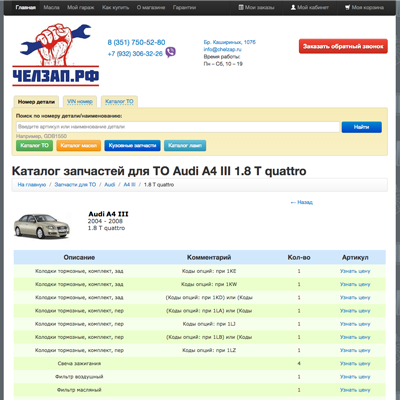
Task: Select Свеча зажигания description cell
Action: coord(79,364)
